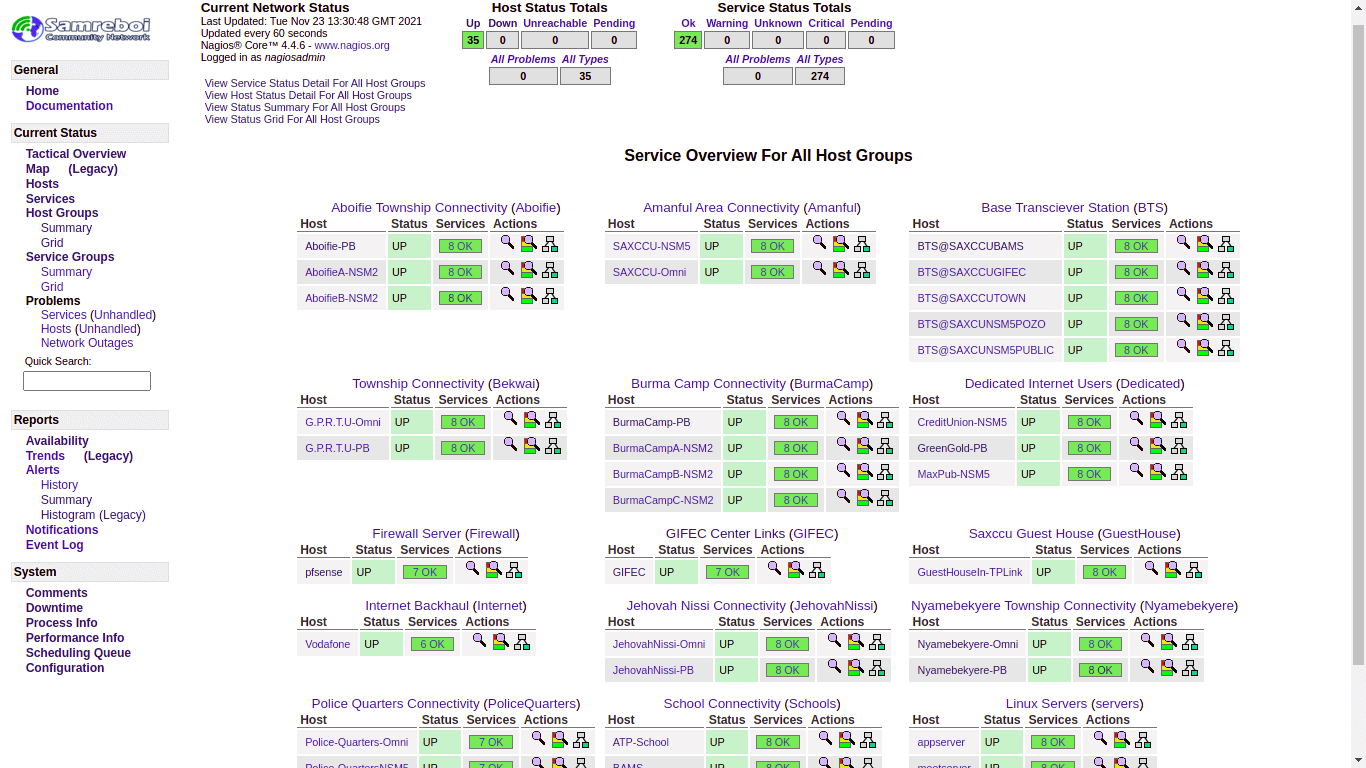Click the magnifier icon for pfsense host
This screenshot has height=768, width=1366.
tap(472, 569)
